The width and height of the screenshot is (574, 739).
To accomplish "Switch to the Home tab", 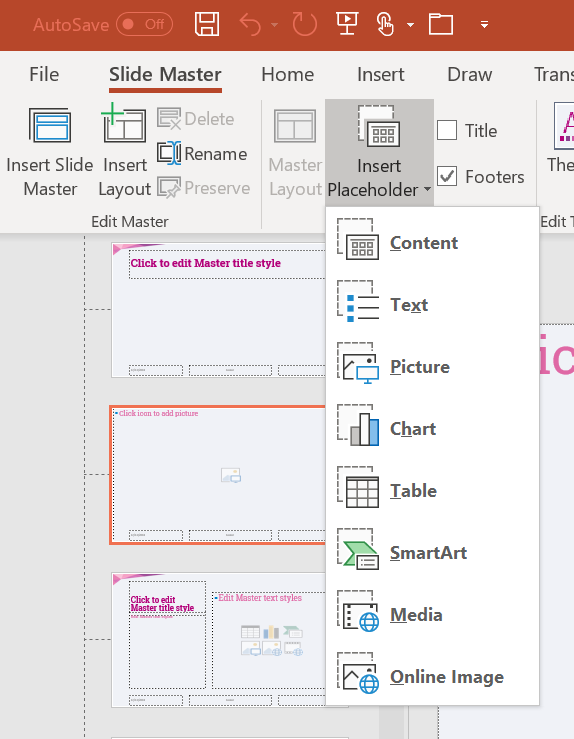I will (x=287, y=74).
